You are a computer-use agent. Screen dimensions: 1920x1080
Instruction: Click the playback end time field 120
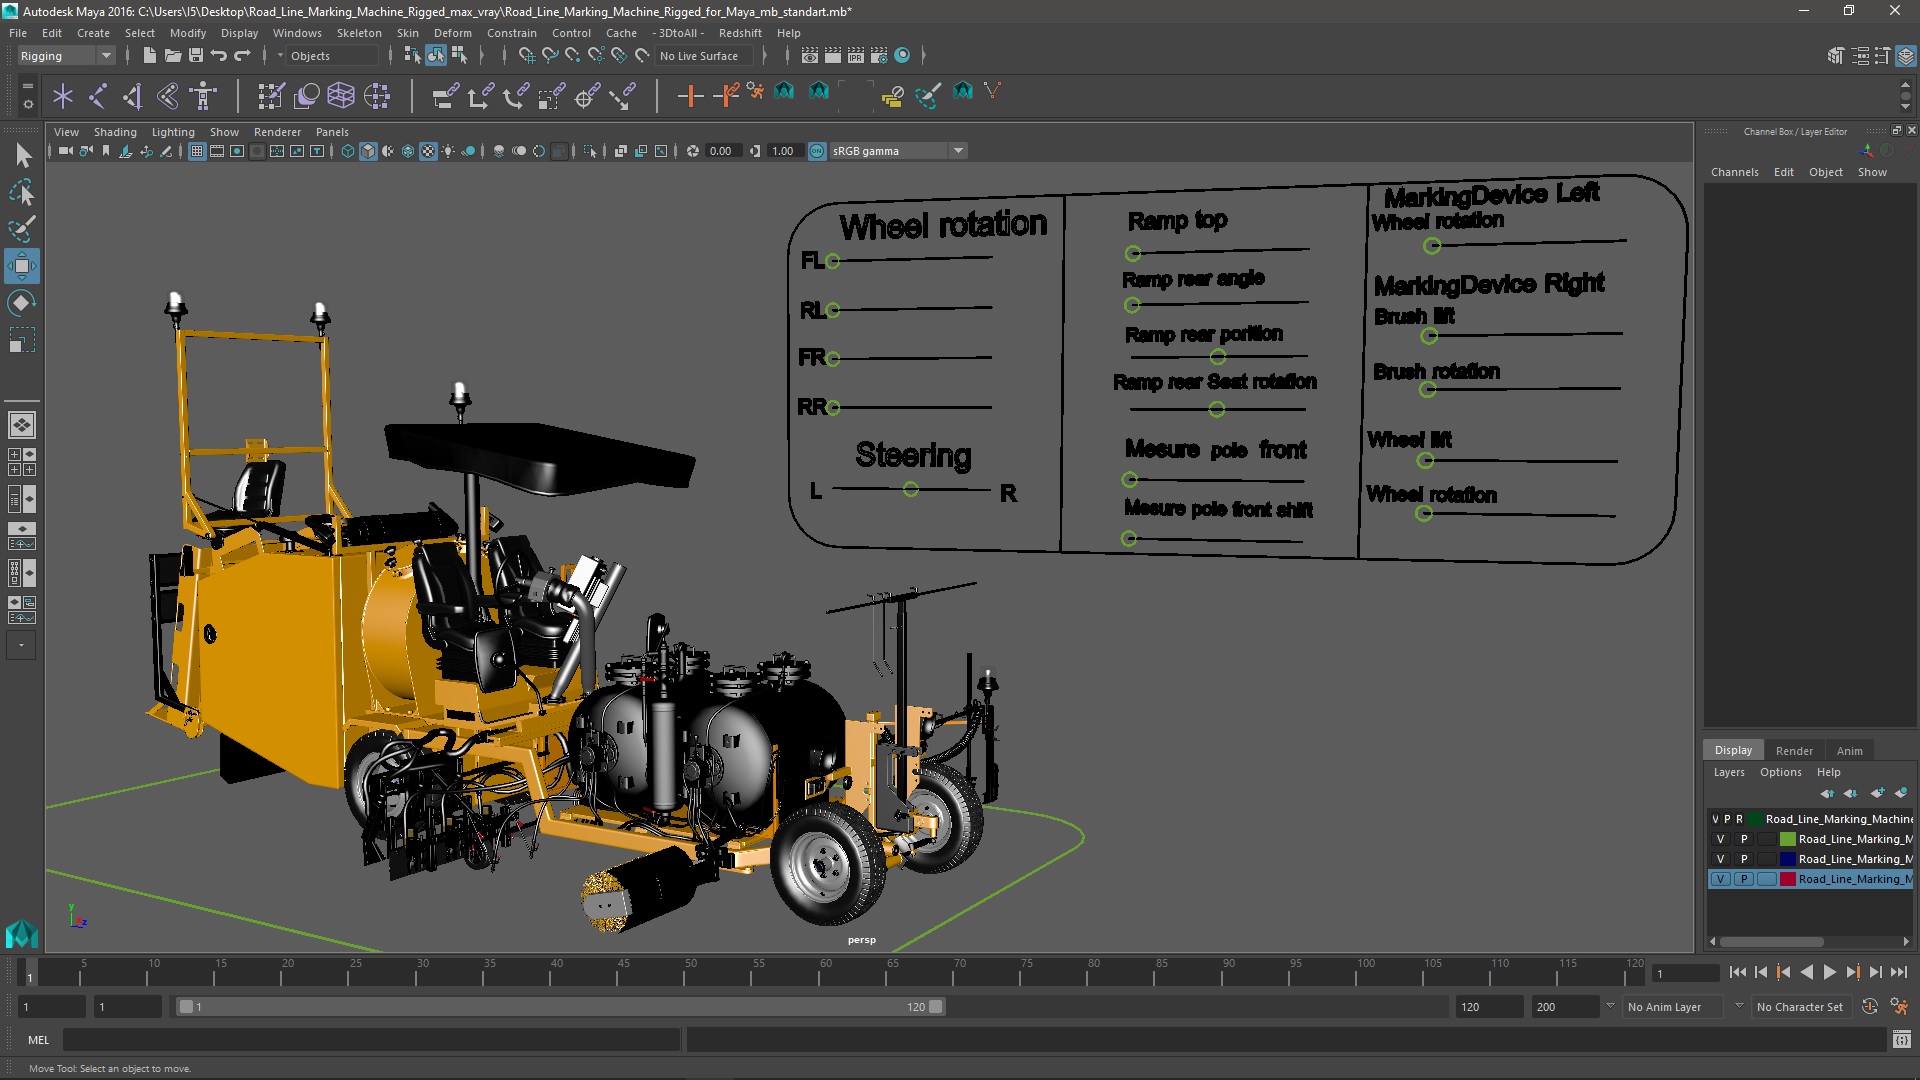1488,1007
